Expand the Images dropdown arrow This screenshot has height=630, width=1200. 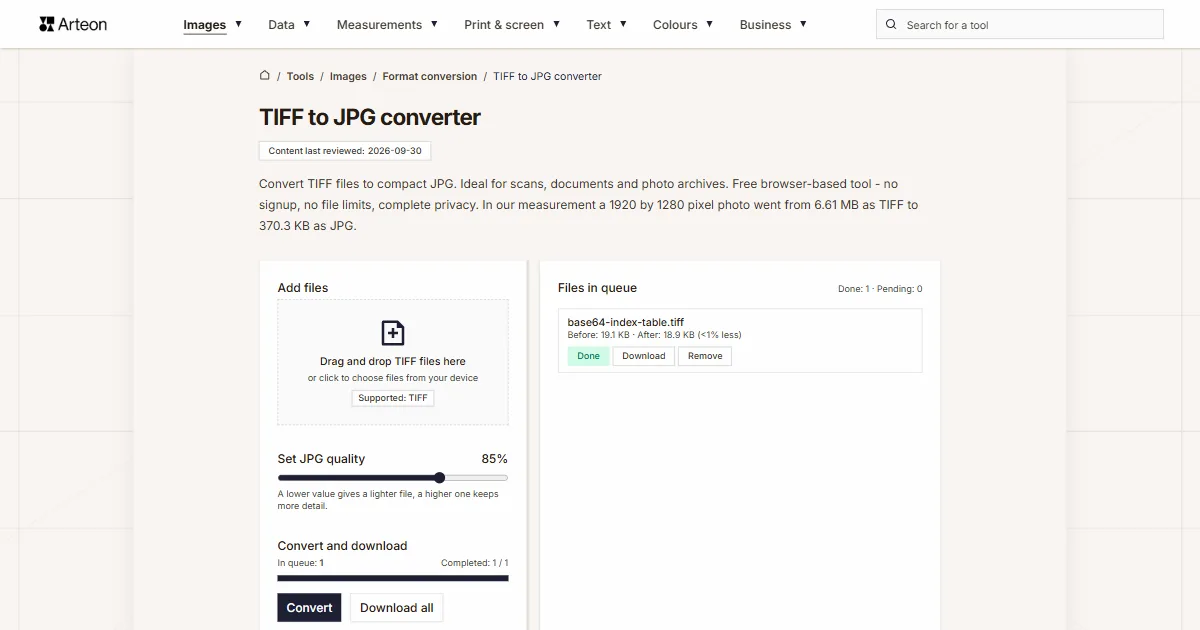[x=238, y=24]
